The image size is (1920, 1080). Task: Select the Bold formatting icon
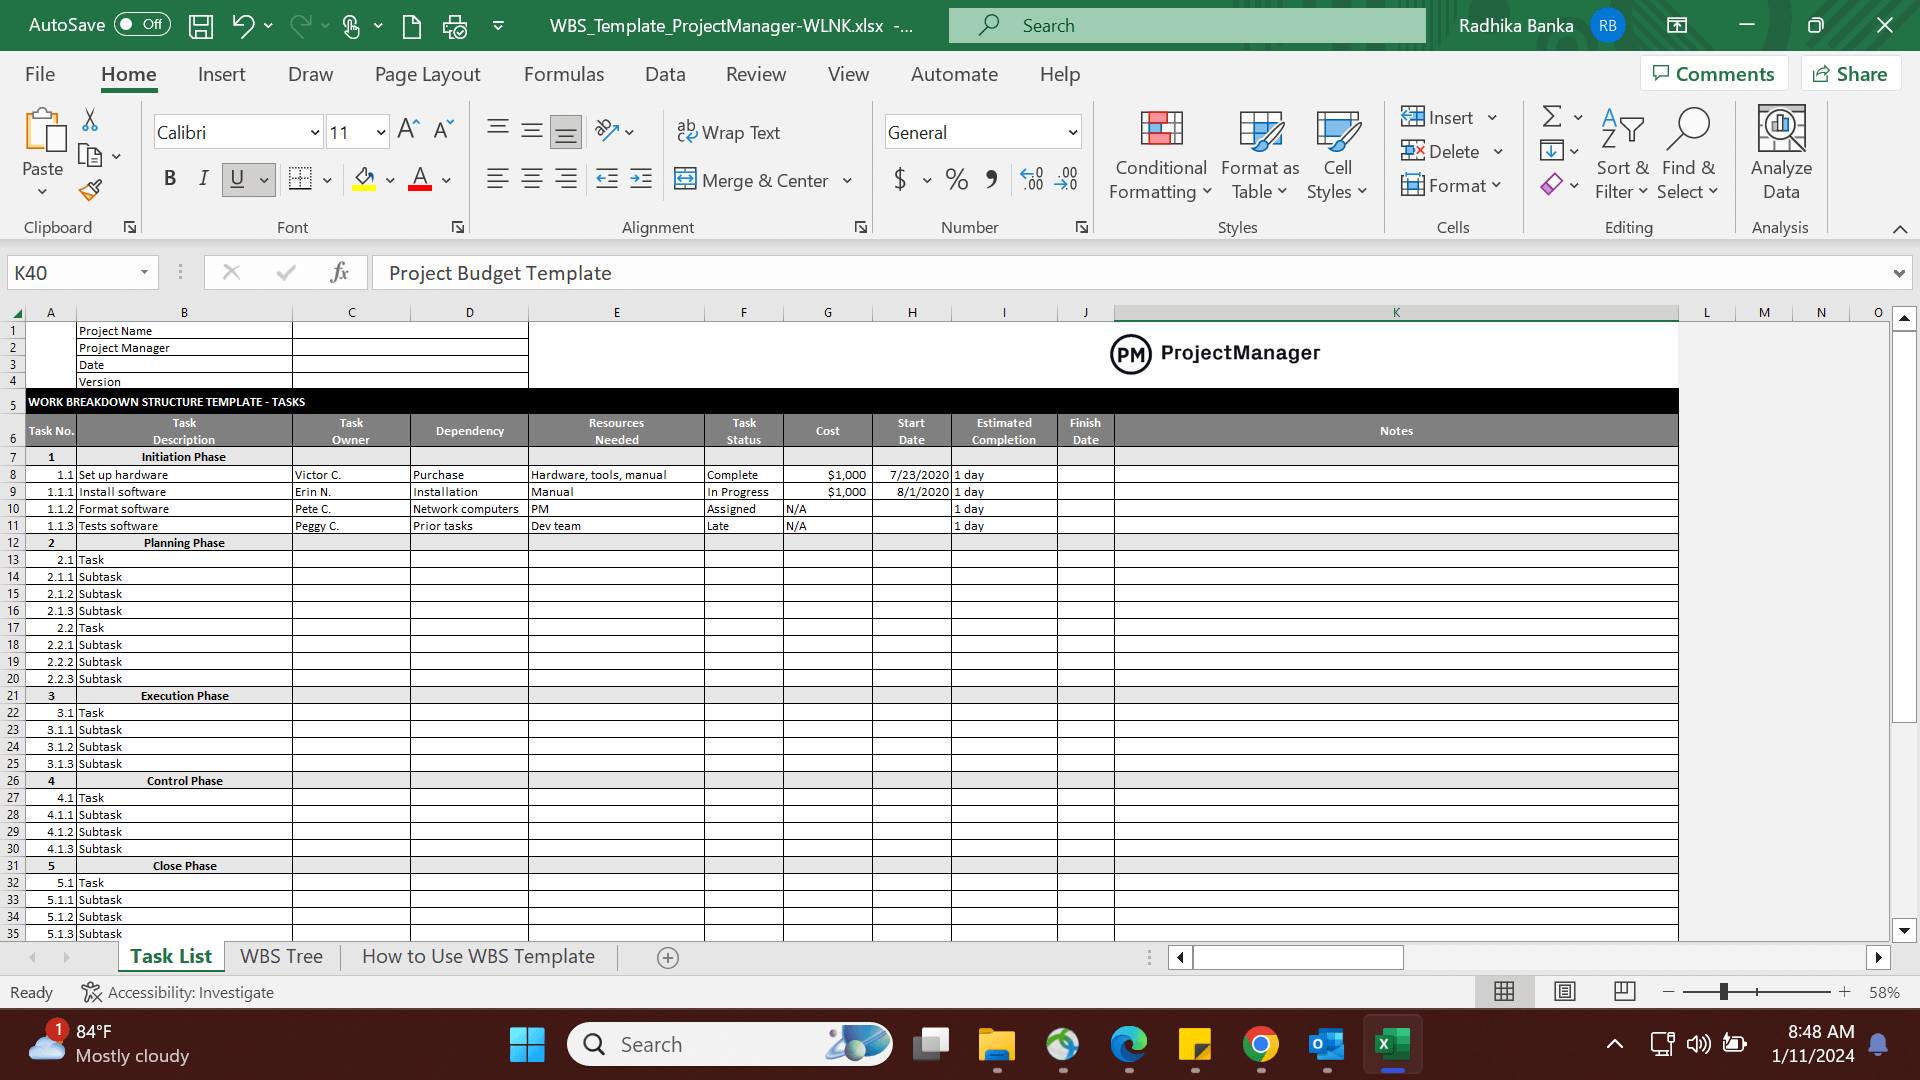[169, 179]
